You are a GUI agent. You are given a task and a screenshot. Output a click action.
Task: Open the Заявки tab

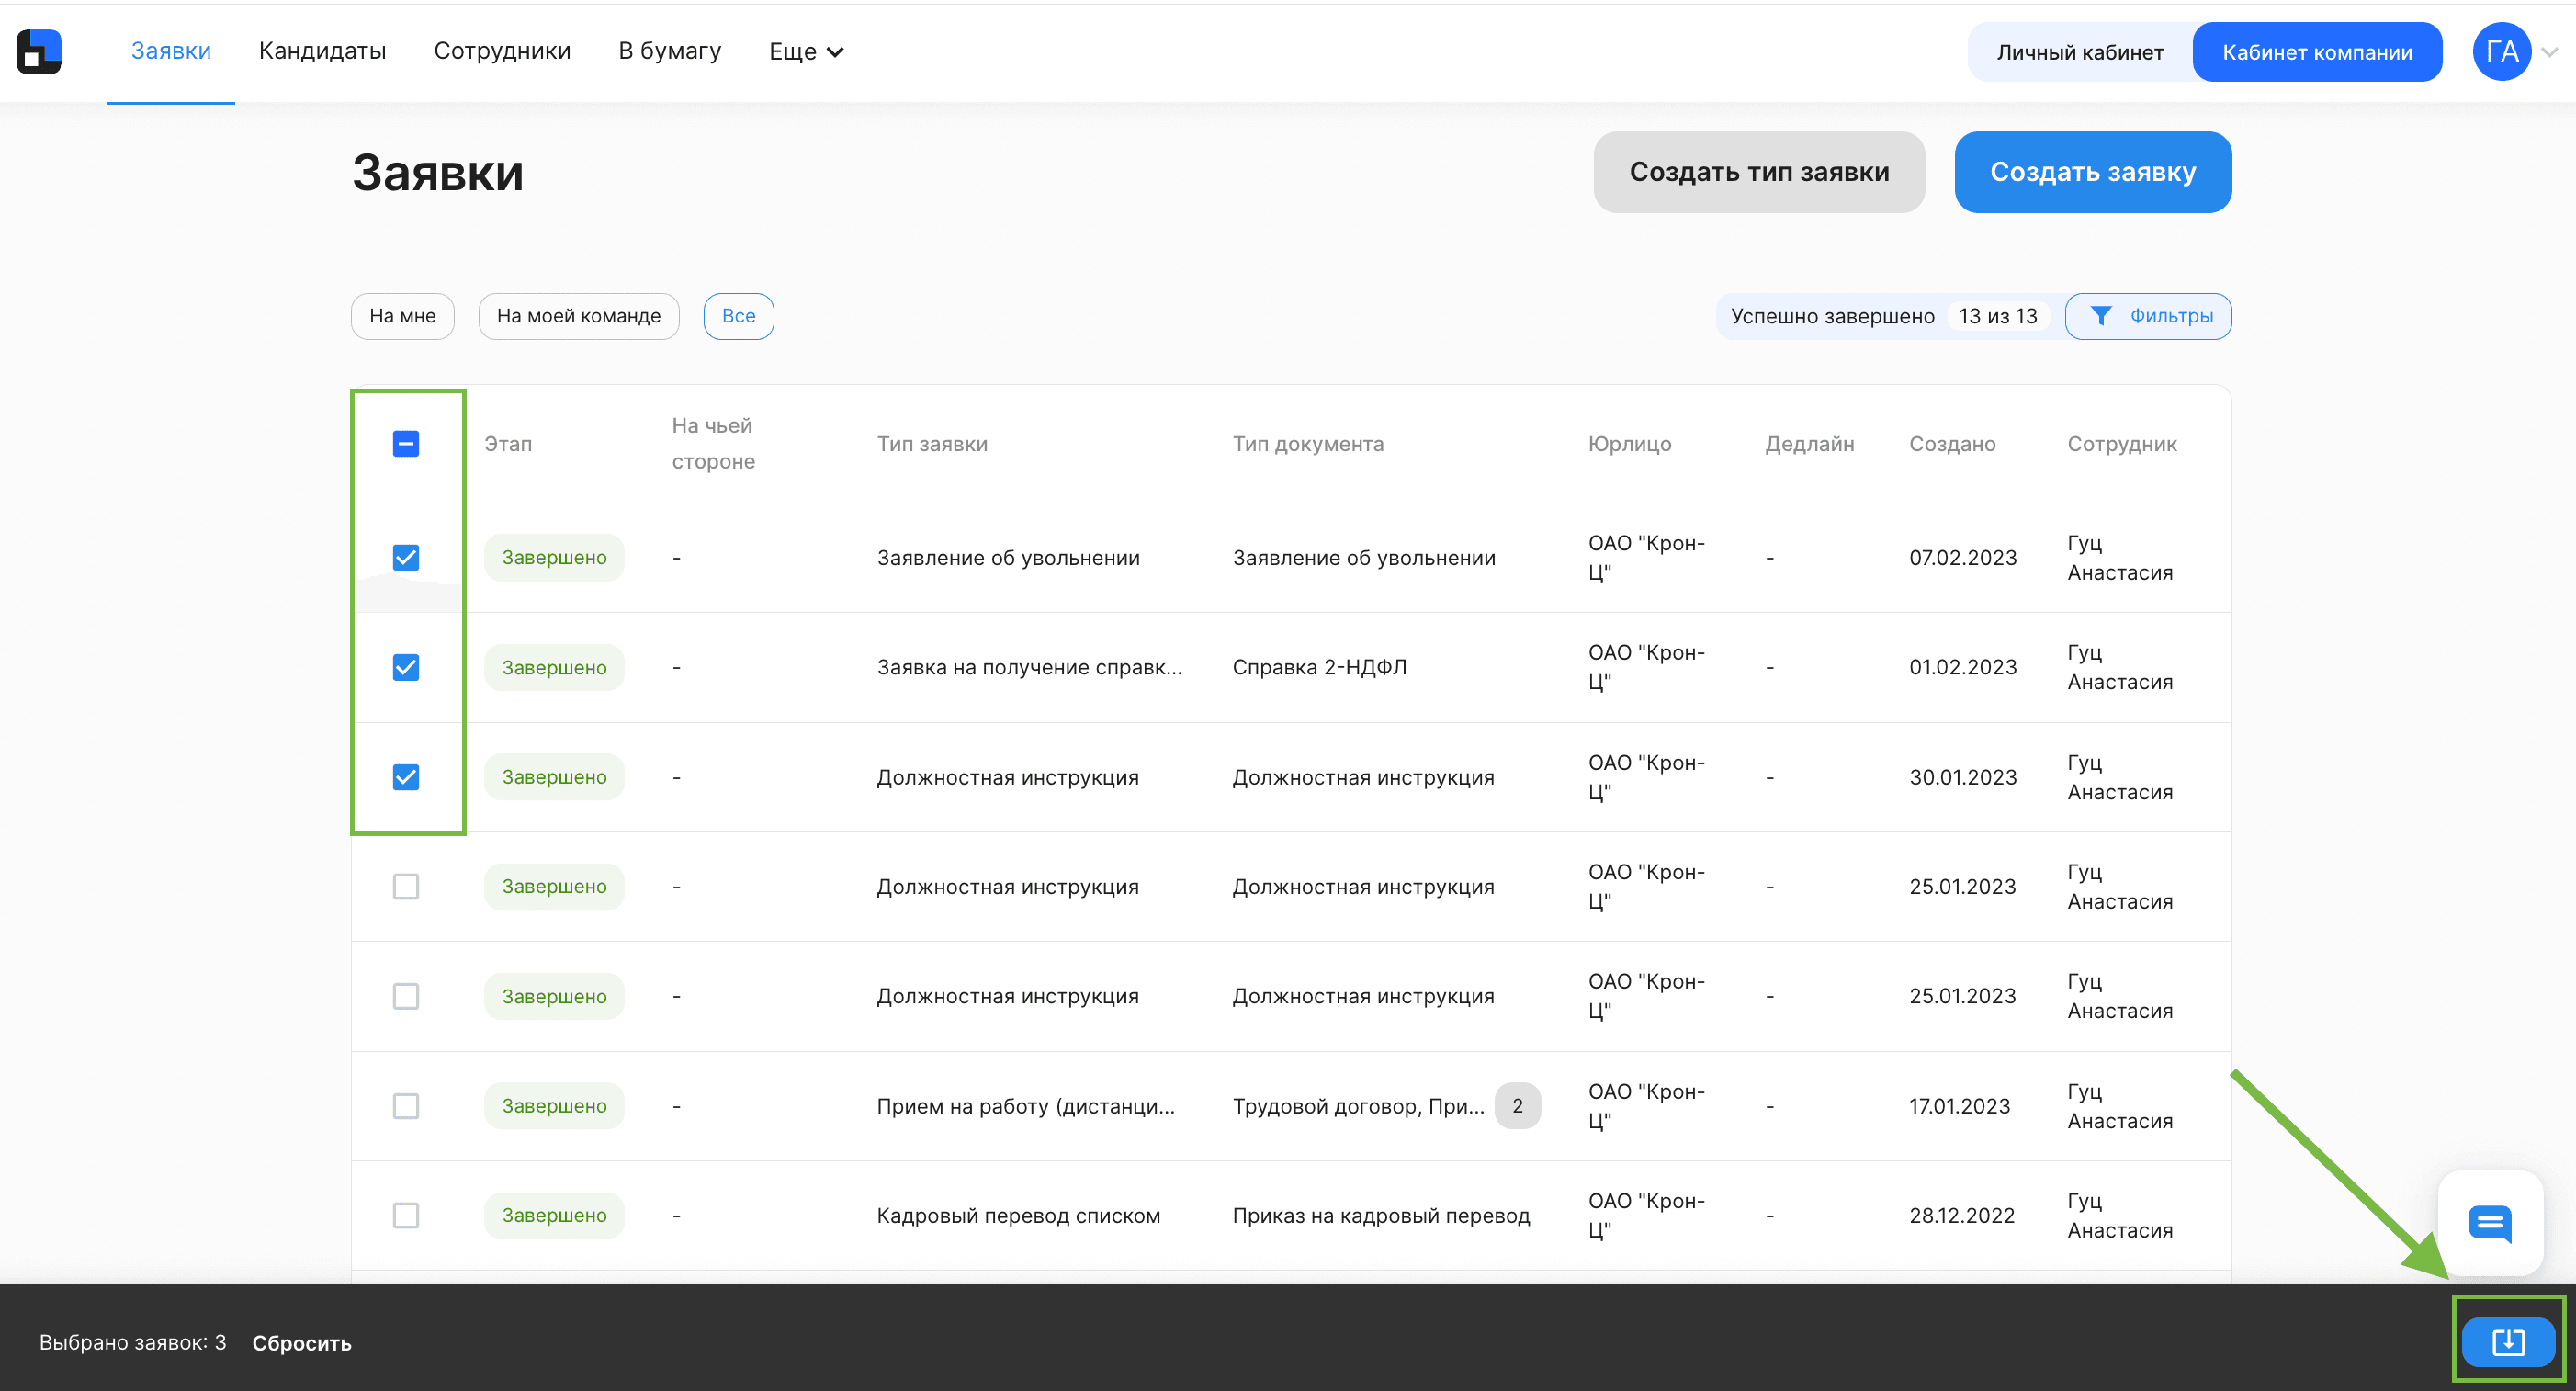pos(171,51)
